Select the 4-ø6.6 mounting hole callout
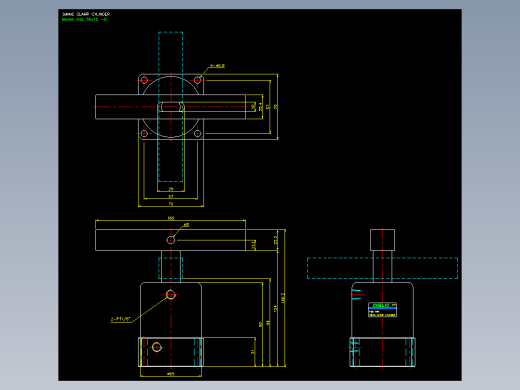Viewport: 520px width, 390px height. click(217, 66)
